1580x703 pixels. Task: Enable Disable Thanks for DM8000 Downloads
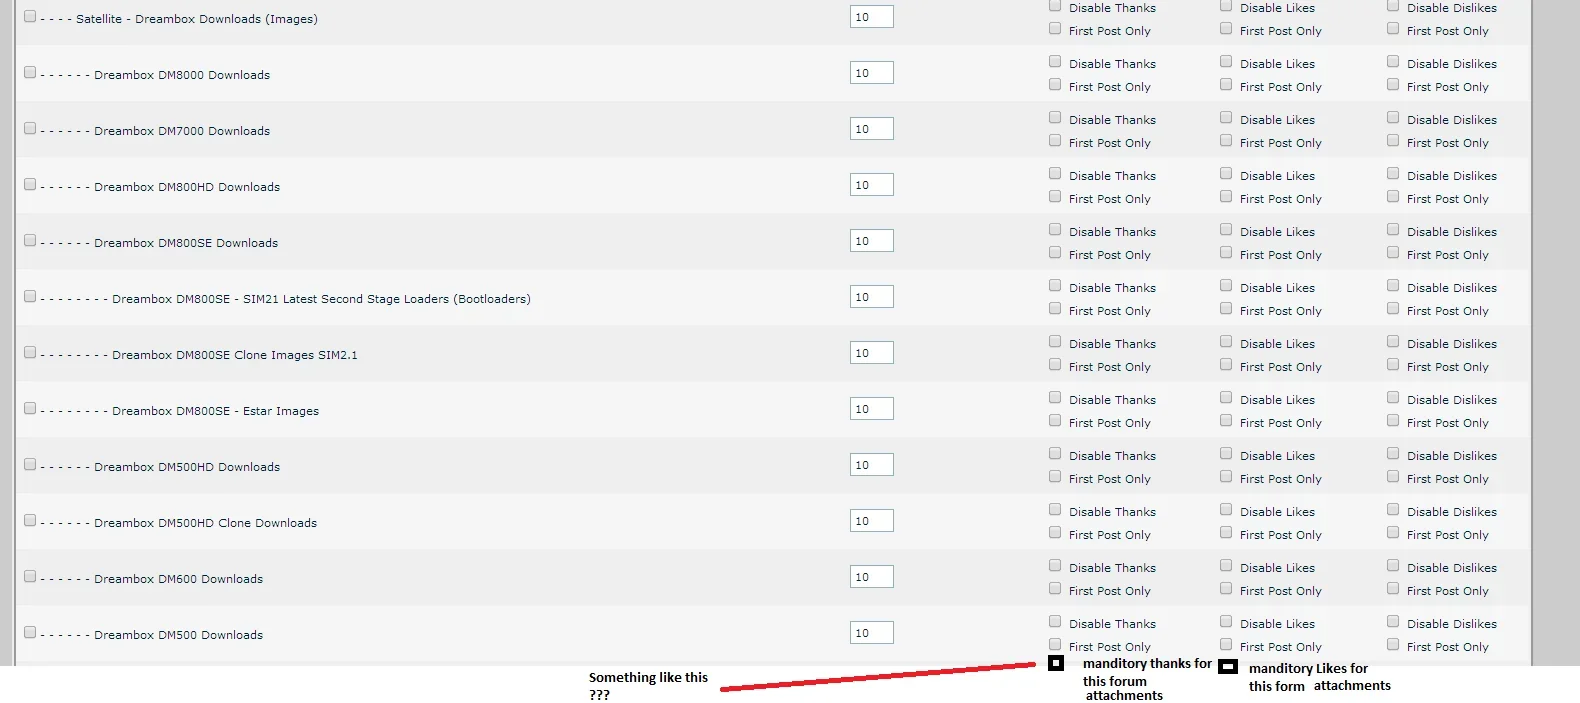tap(1055, 61)
